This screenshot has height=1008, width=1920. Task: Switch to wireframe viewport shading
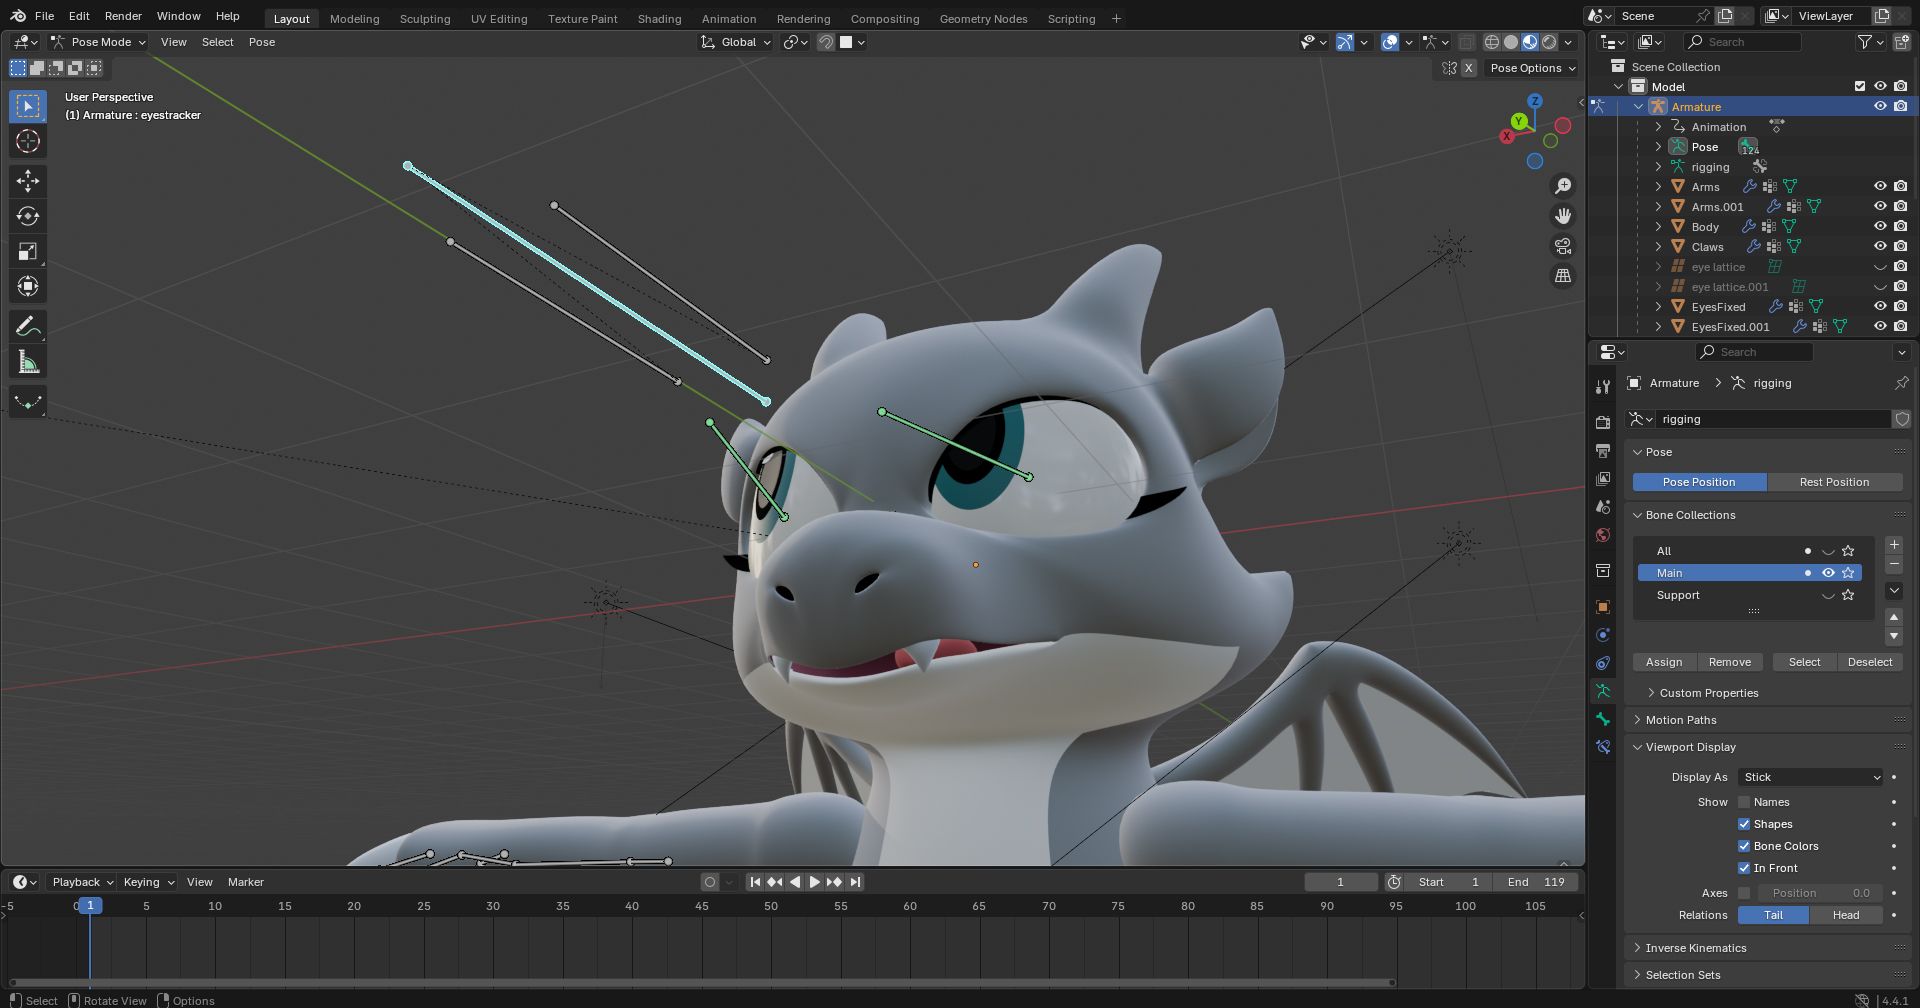[x=1492, y=42]
